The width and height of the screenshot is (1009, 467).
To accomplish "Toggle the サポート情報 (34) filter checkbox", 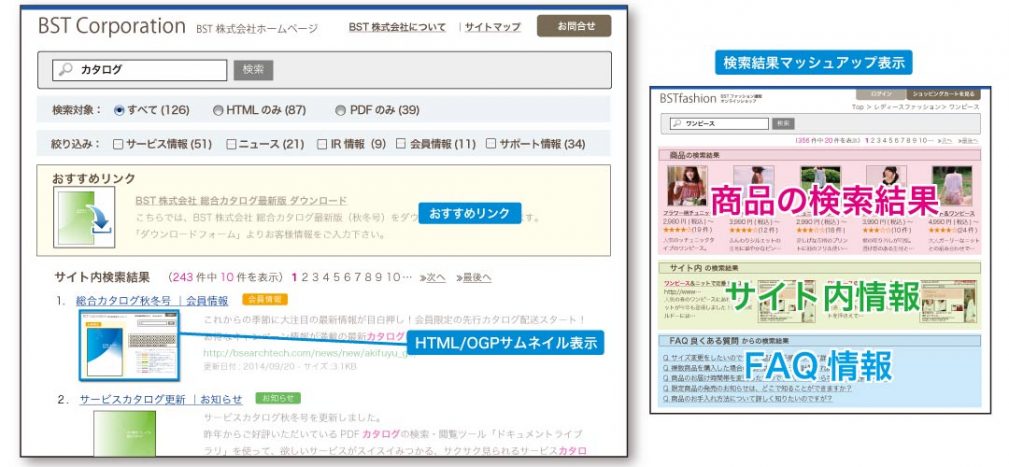I will click(491, 144).
